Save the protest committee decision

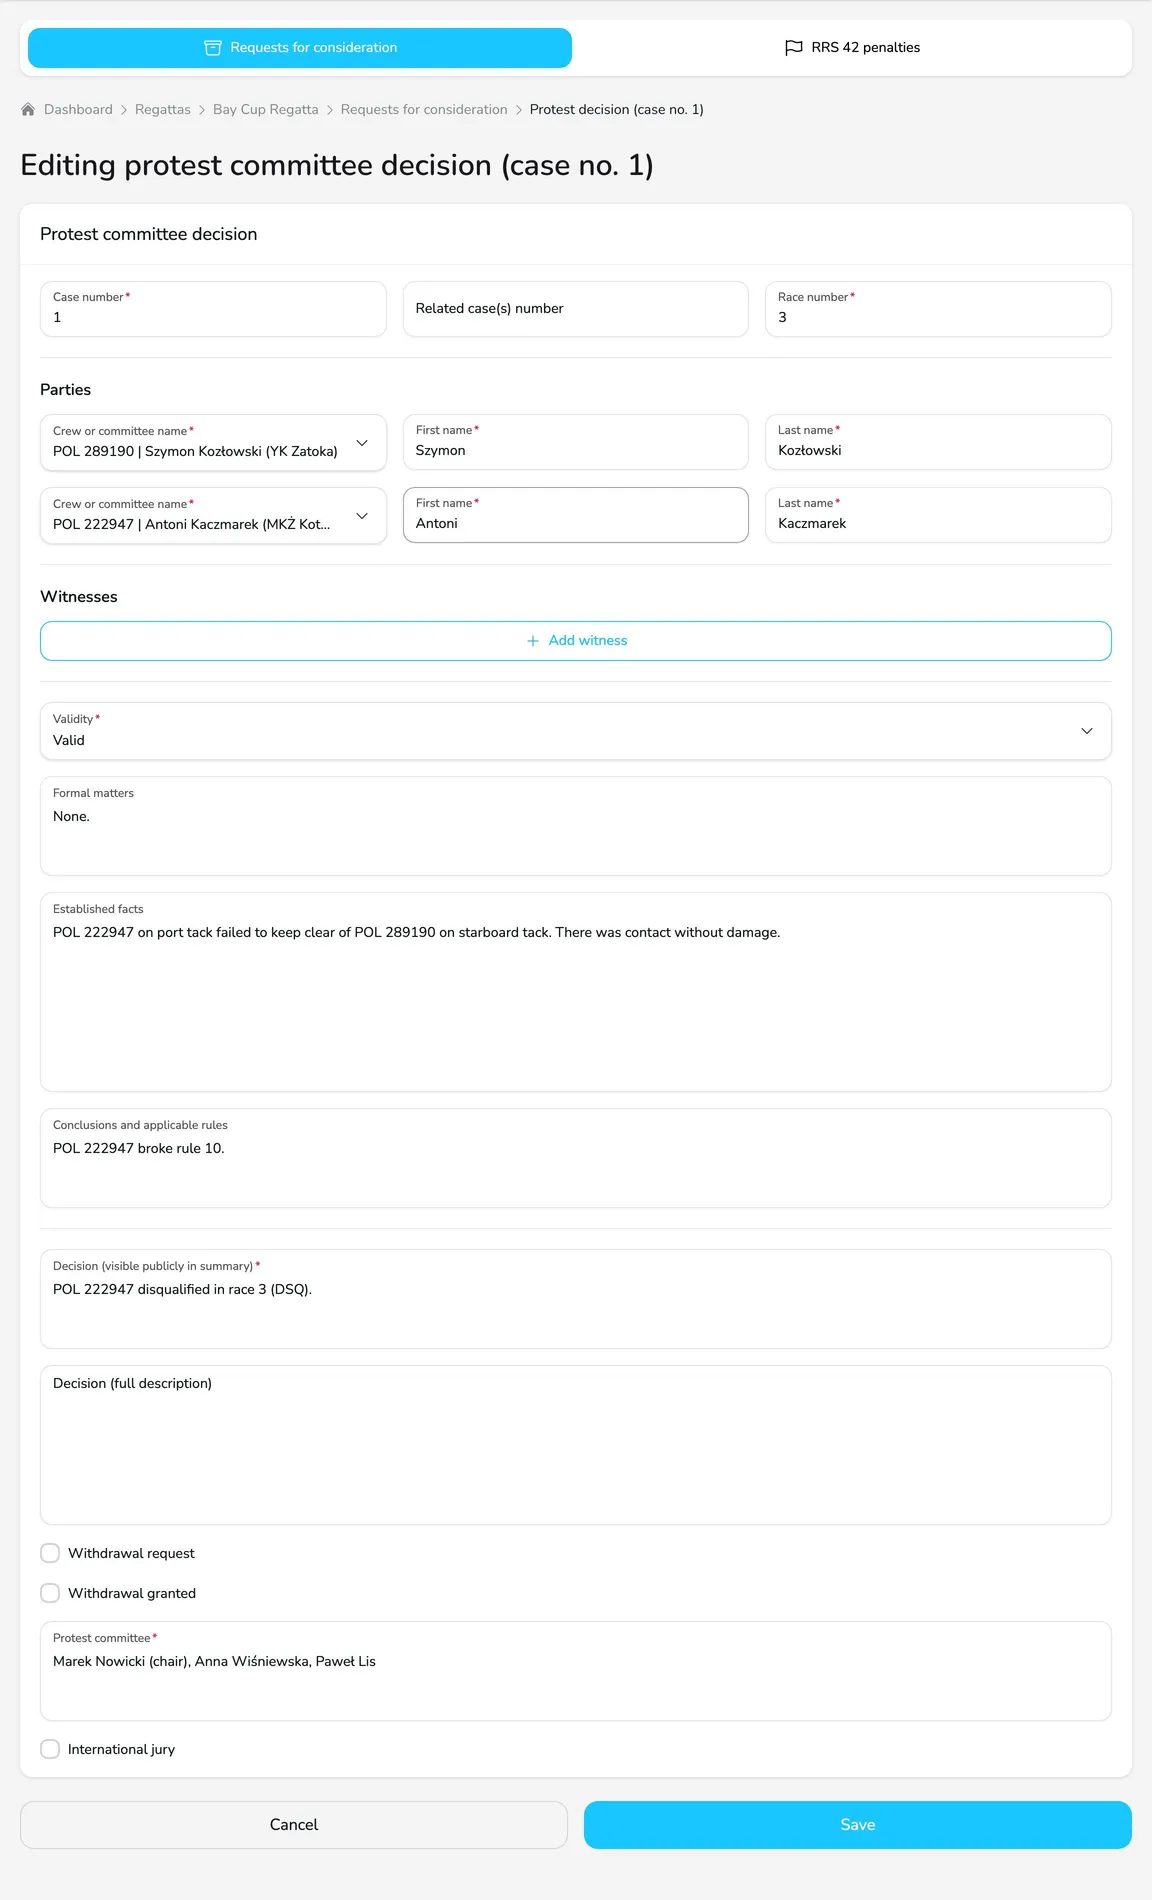pos(858,1825)
